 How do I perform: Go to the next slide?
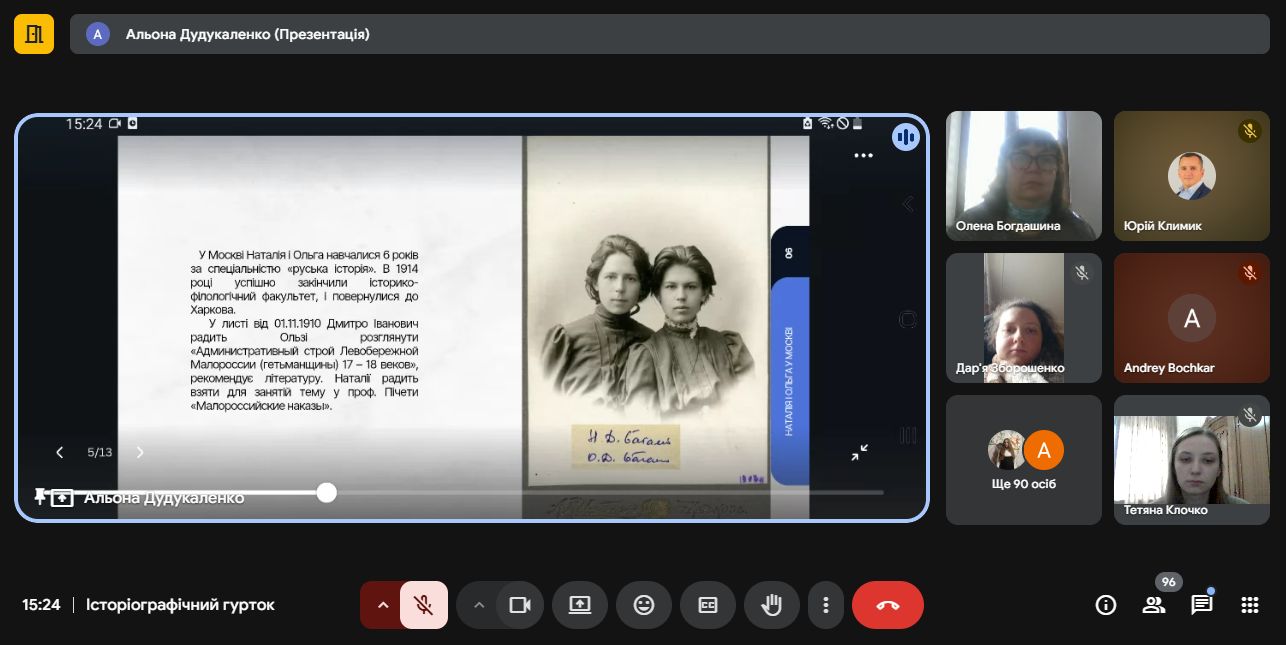(140, 452)
